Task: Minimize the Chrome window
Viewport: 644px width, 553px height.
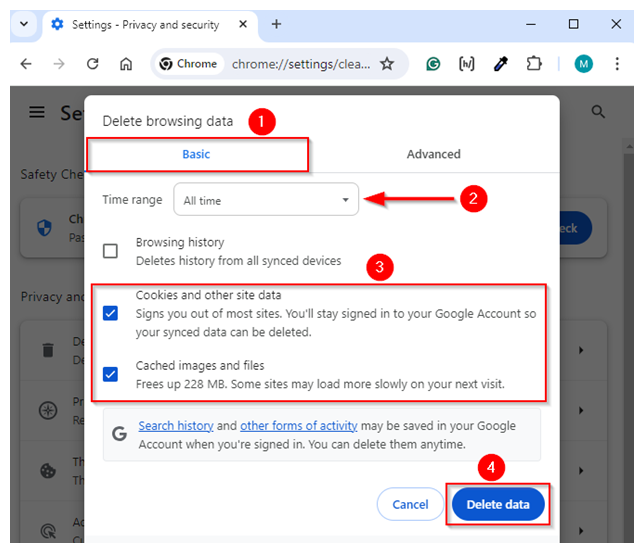Action: click(531, 24)
